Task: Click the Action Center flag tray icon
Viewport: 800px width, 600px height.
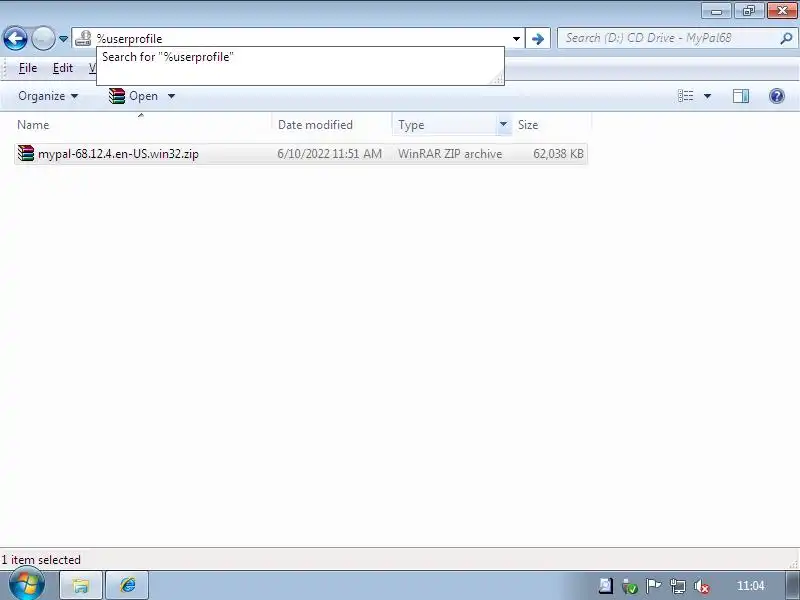Action: click(x=653, y=586)
